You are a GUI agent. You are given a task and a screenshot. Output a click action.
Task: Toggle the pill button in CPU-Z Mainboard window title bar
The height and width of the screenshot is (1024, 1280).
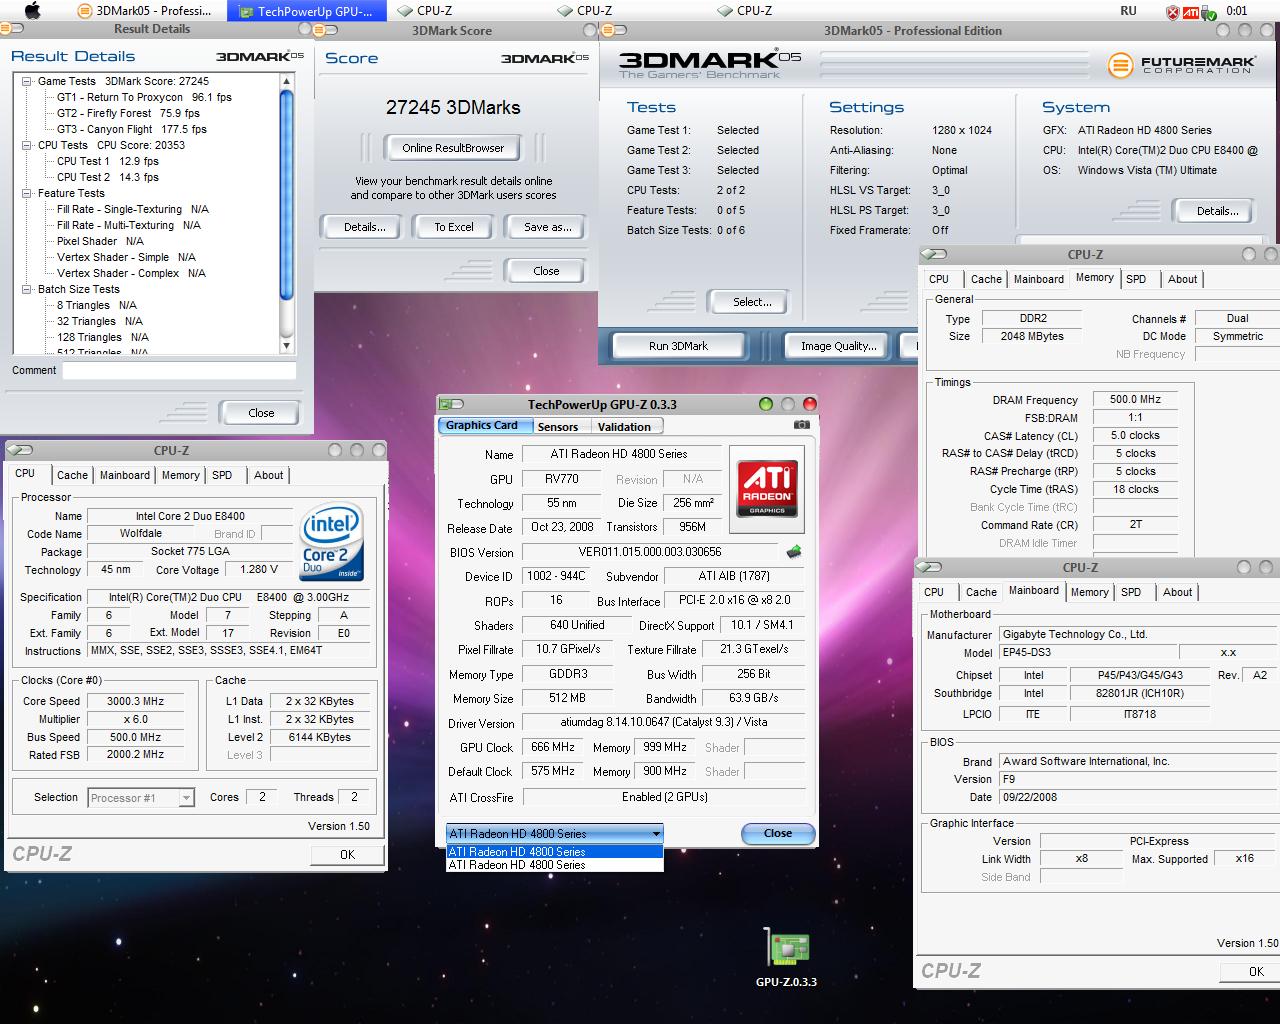tap(930, 567)
